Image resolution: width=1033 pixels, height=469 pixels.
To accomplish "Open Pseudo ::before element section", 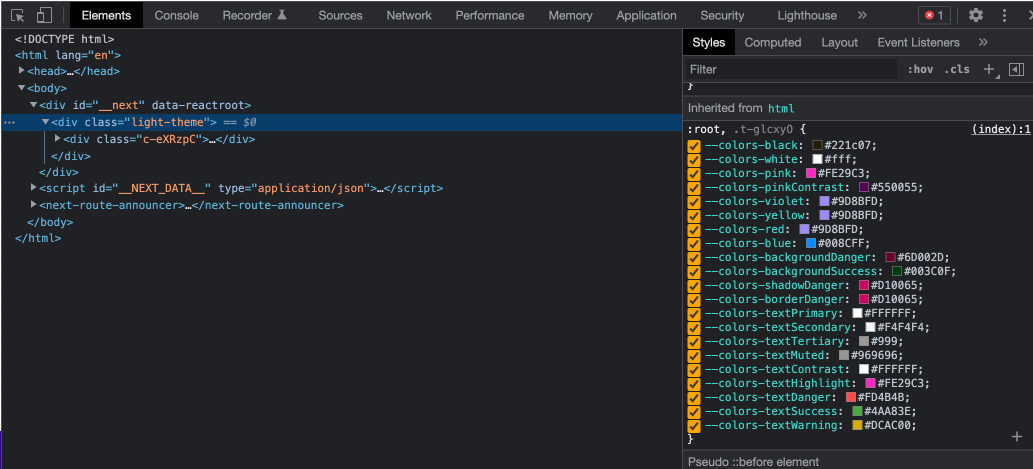I will coord(856,462).
